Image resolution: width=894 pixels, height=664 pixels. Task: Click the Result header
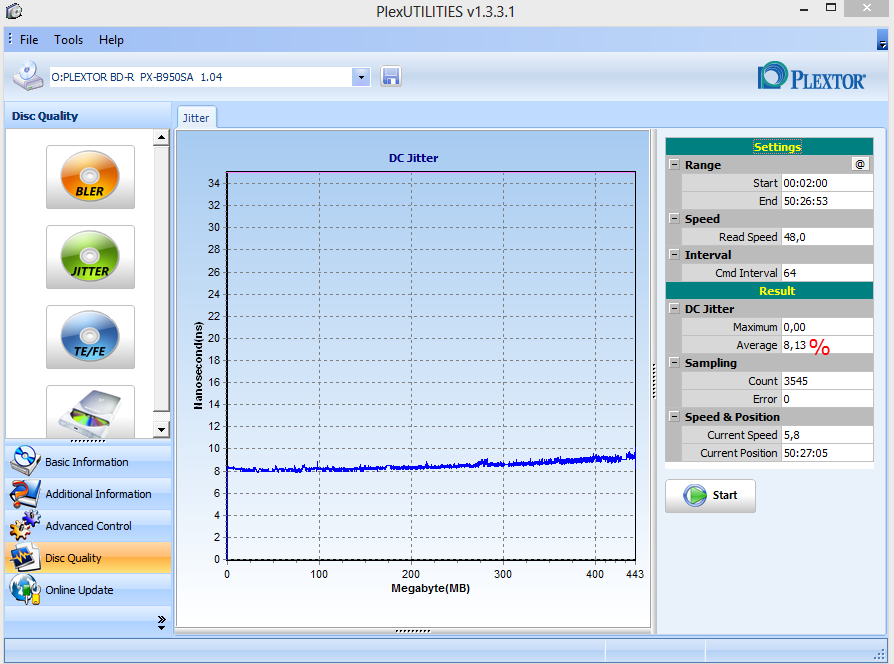tap(769, 291)
